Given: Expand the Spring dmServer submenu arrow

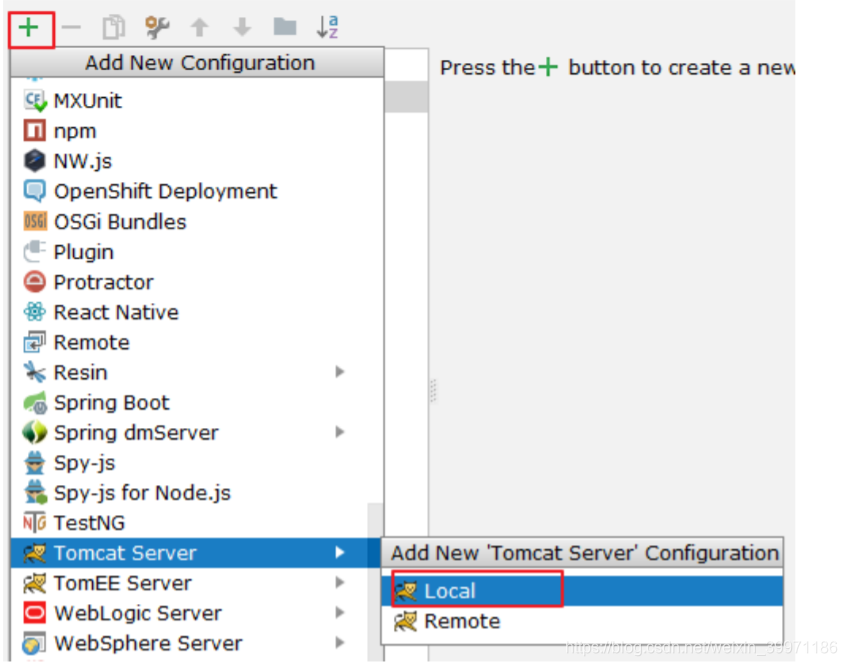Looking at the screenshot, I should tap(340, 432).
